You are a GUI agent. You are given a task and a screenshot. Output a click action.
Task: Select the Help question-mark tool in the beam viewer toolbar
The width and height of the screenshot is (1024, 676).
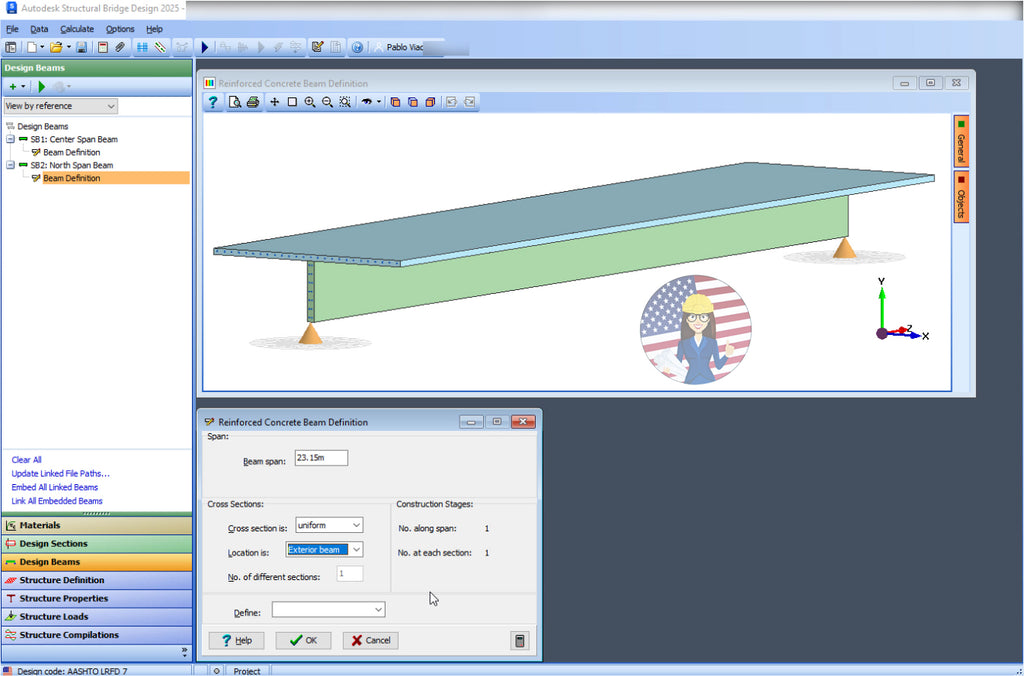coord(213,102)
